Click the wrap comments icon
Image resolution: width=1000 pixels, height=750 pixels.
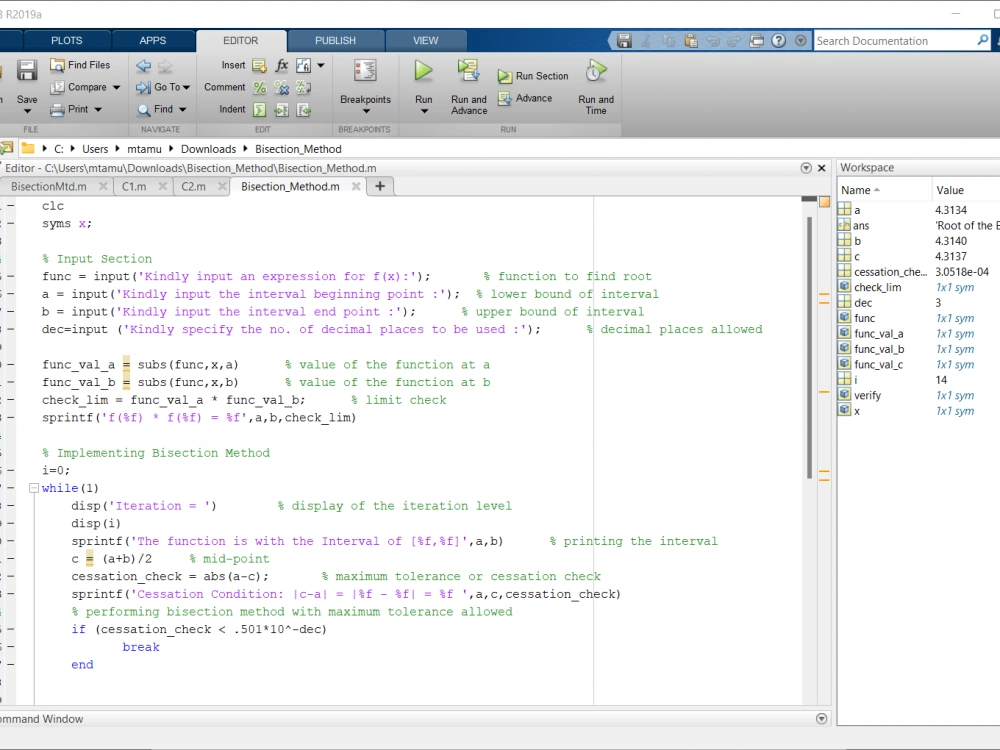pyautogui.click(x=304, y=87)
